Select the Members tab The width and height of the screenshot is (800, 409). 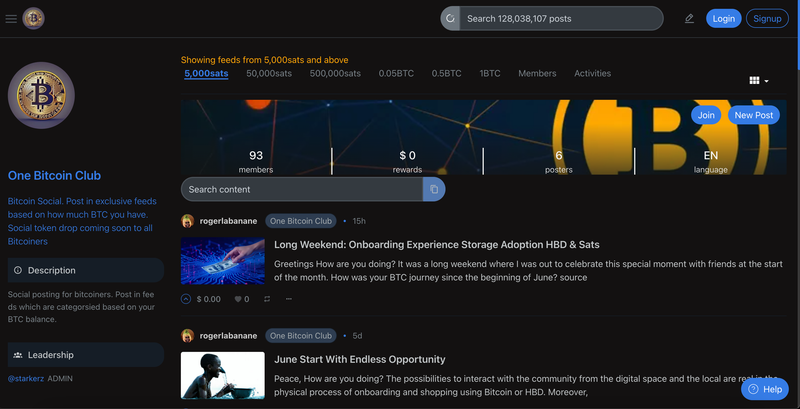(537, 73)
